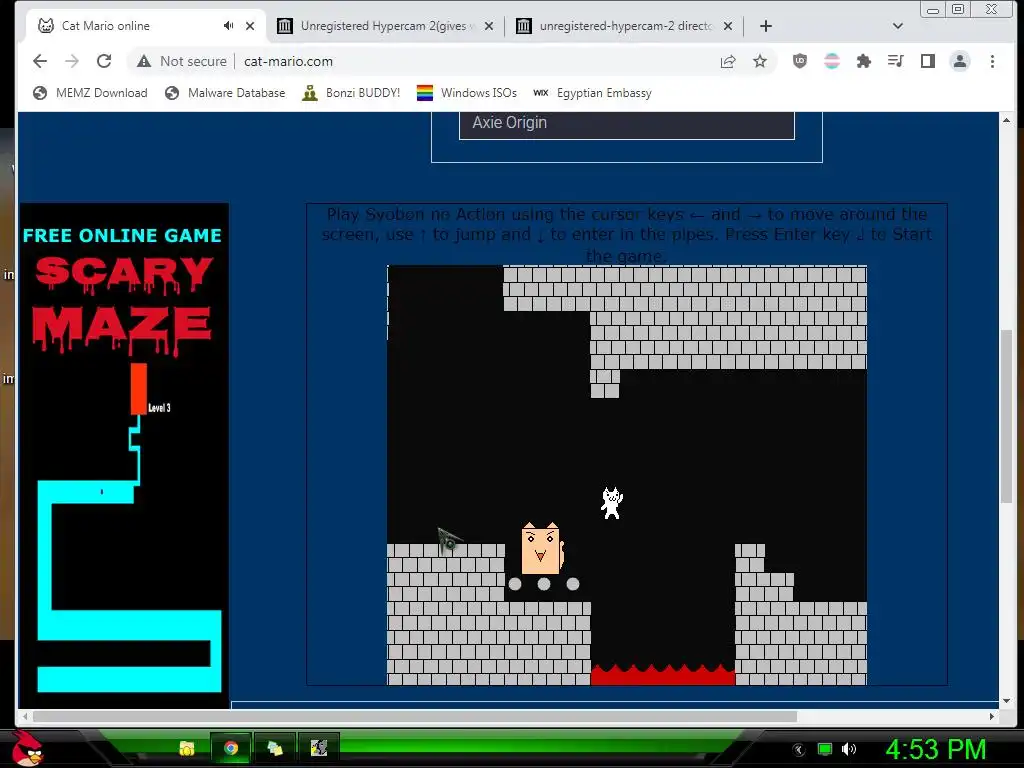The width and height of the screenshot is (1024, 768).
Task: Open the Windows ISOs bookmark
Action: click(x=467, y=93)
